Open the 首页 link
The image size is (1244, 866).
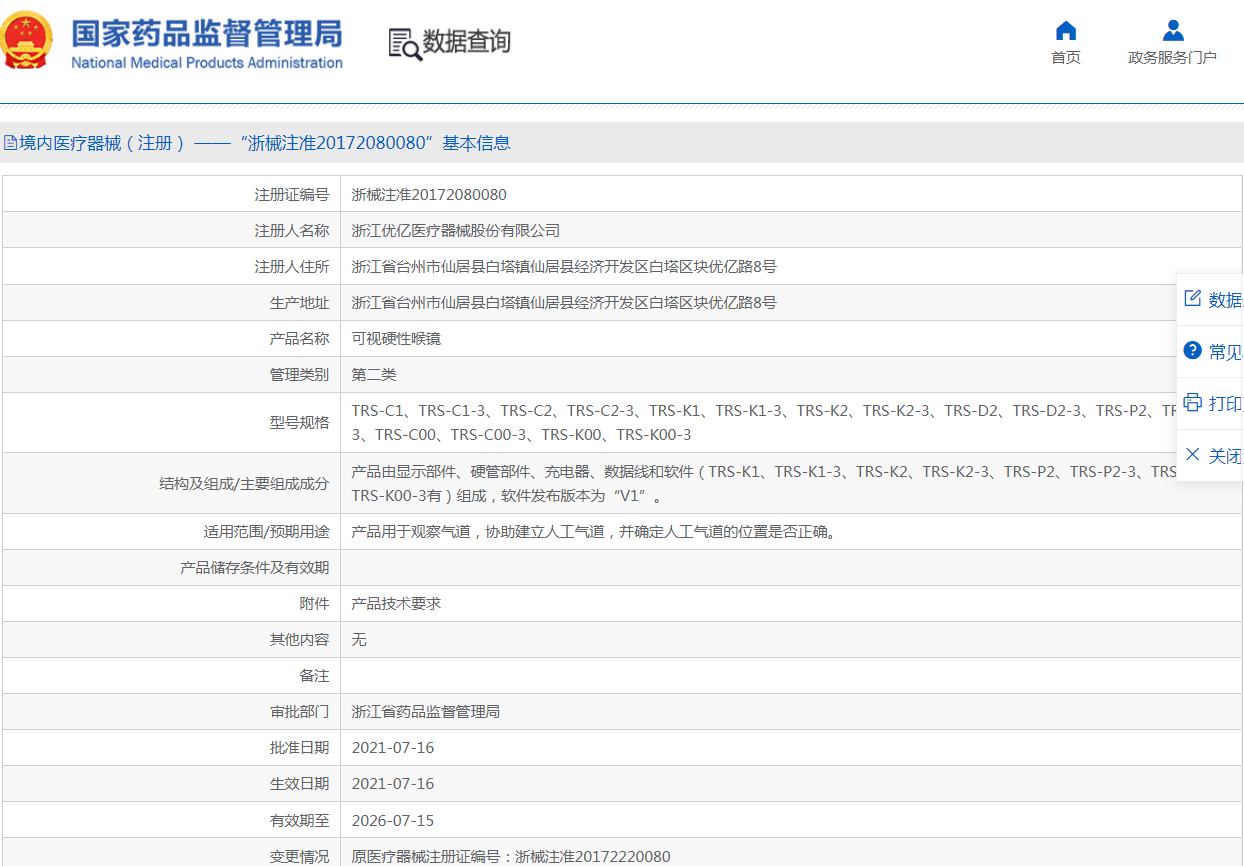point(1066,57)
